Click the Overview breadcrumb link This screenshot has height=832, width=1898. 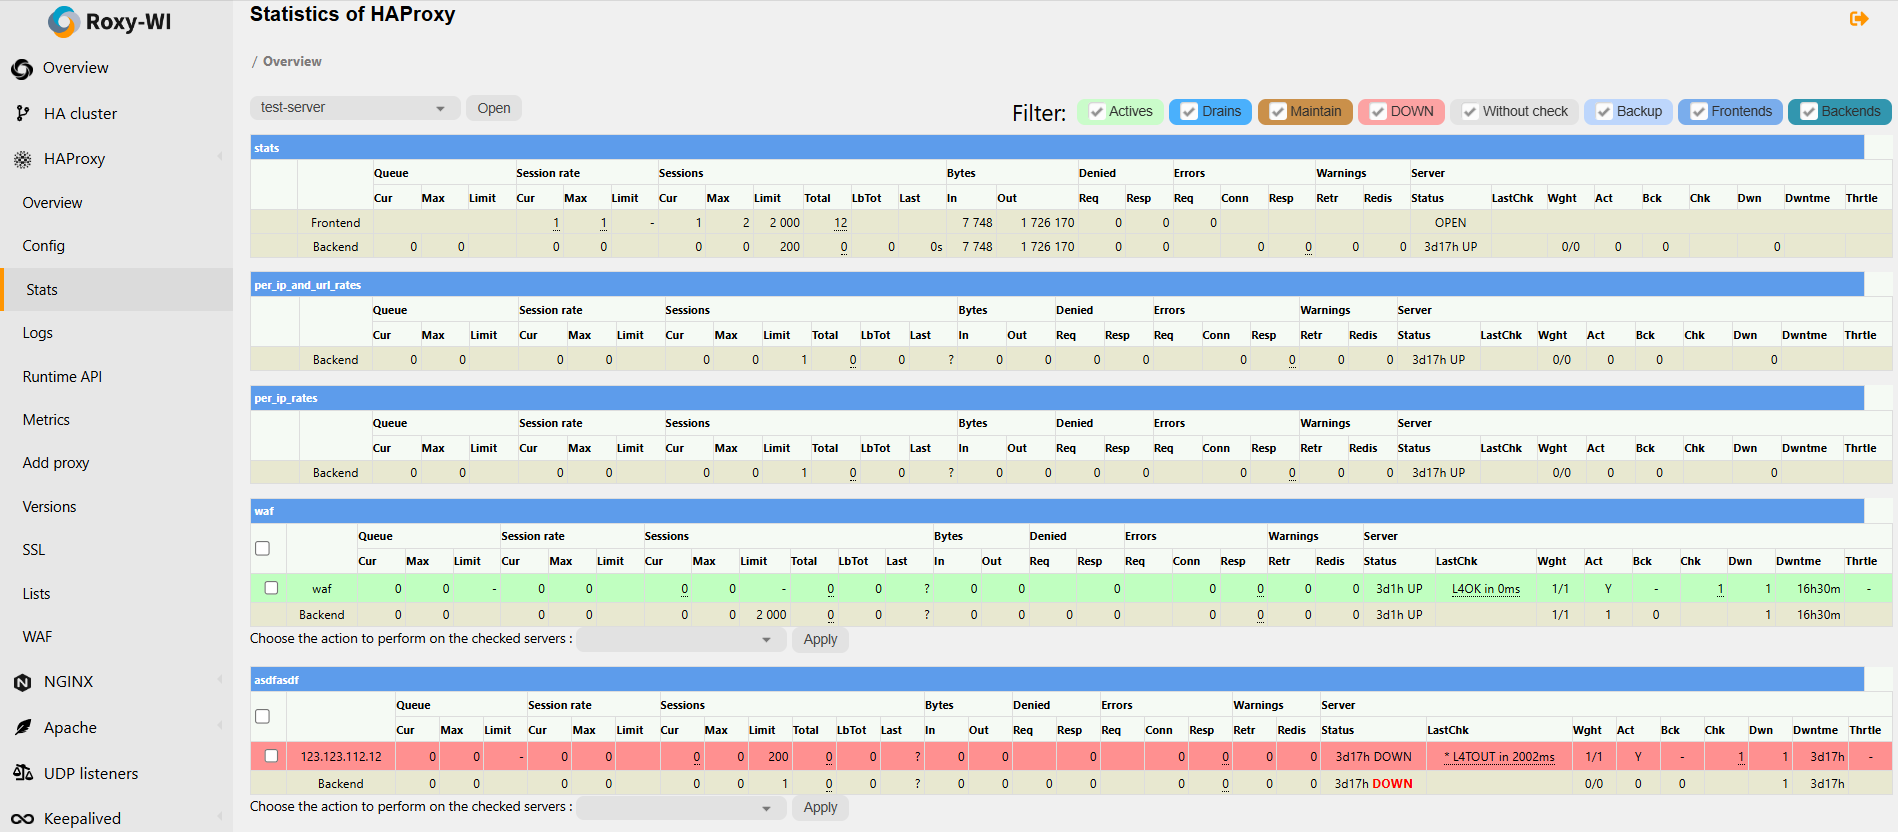(292, 62)
